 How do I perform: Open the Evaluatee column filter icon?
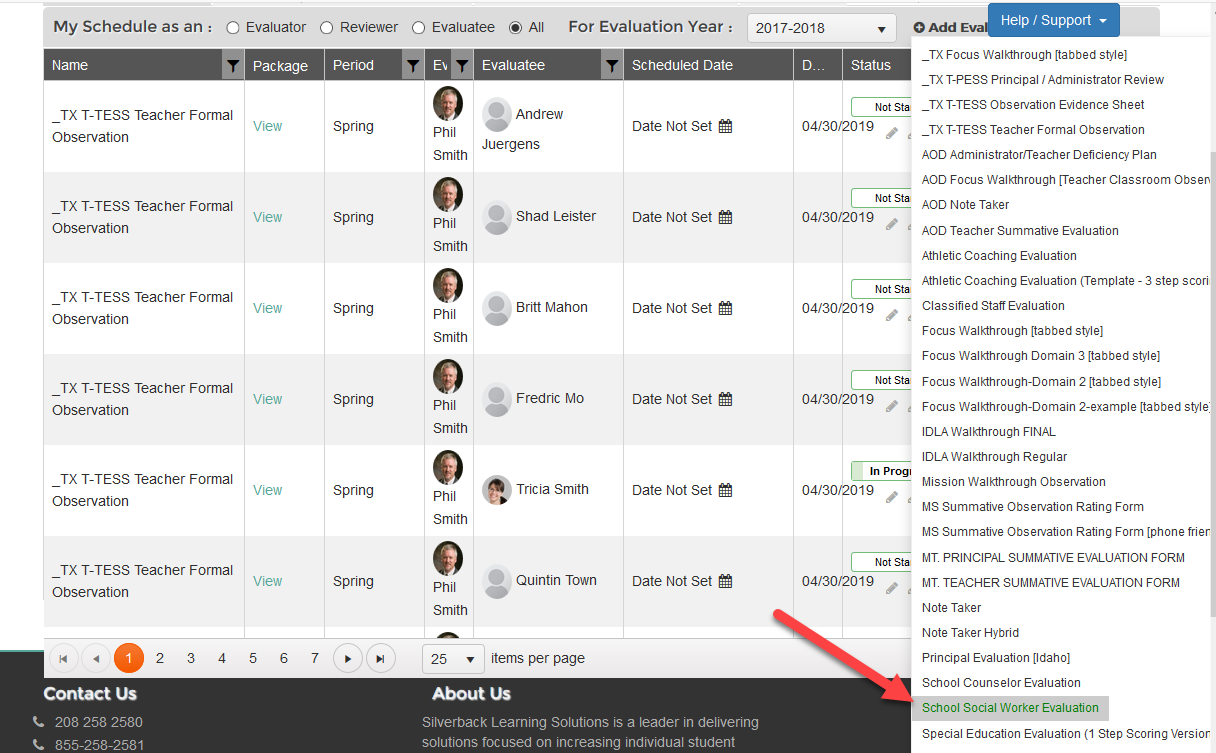click(x=611, y=66)
